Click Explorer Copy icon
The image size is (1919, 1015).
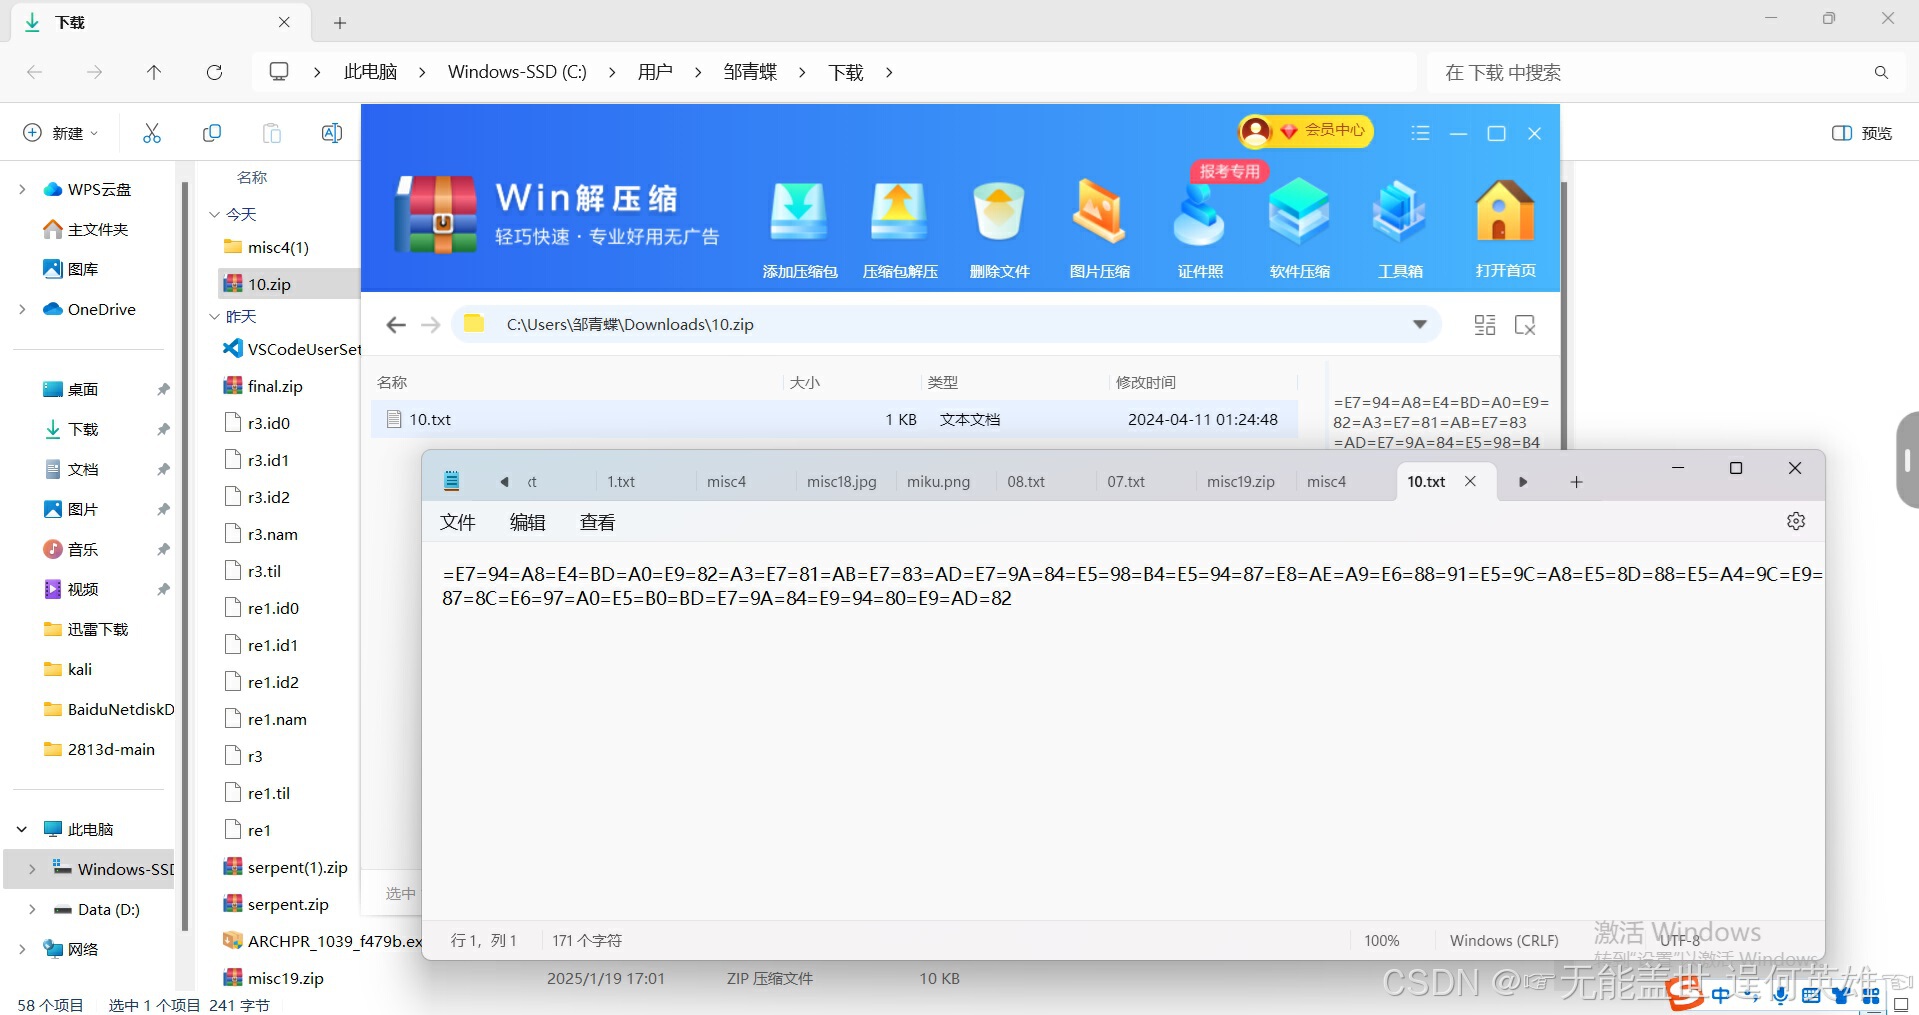(212, 133)
